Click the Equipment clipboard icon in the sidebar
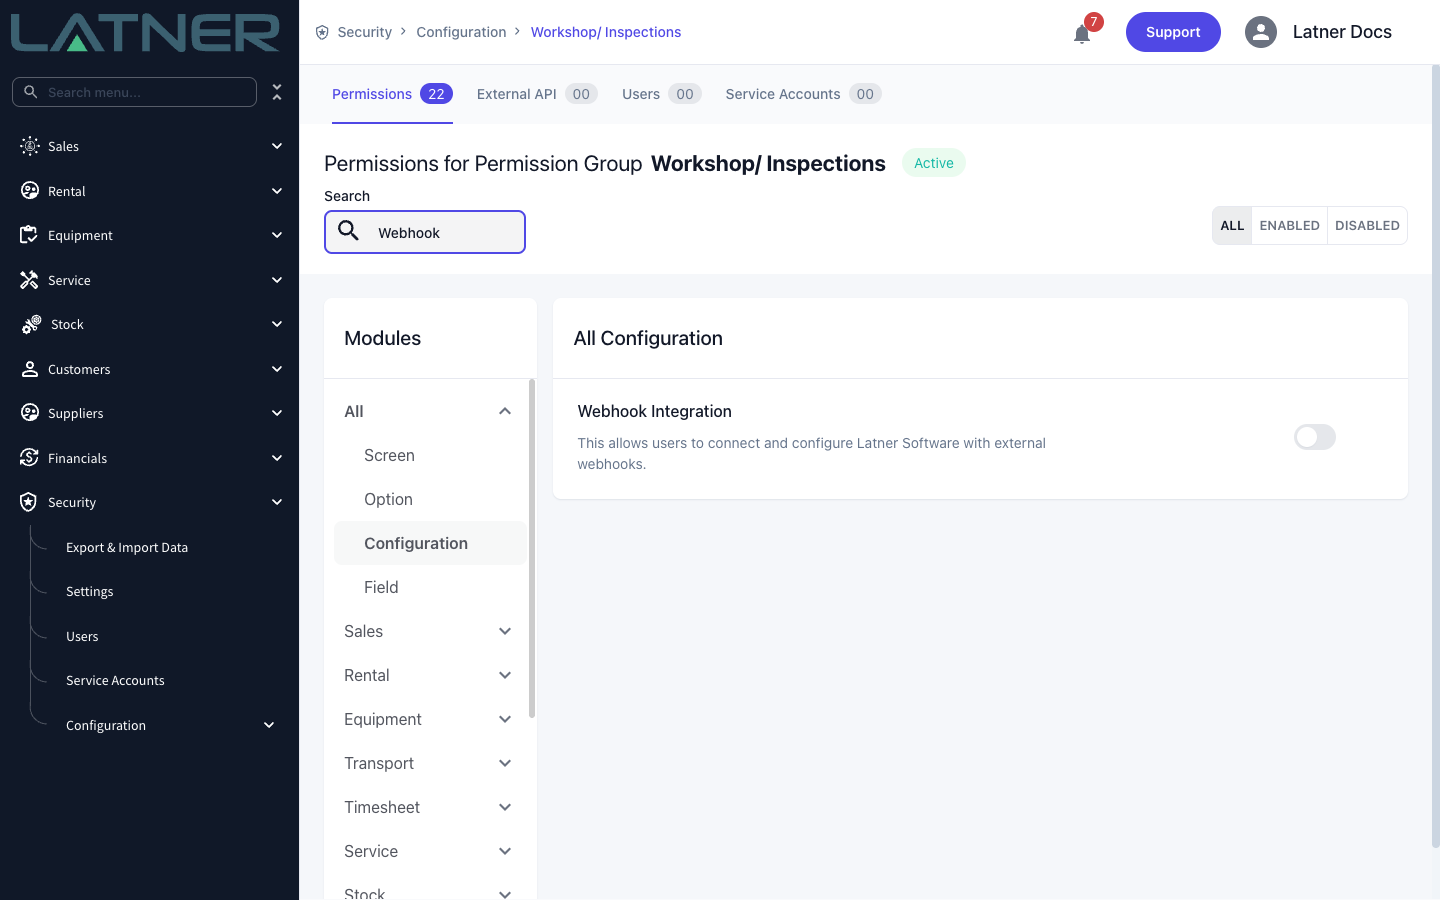1440x900 pixels. coord(29,235)
